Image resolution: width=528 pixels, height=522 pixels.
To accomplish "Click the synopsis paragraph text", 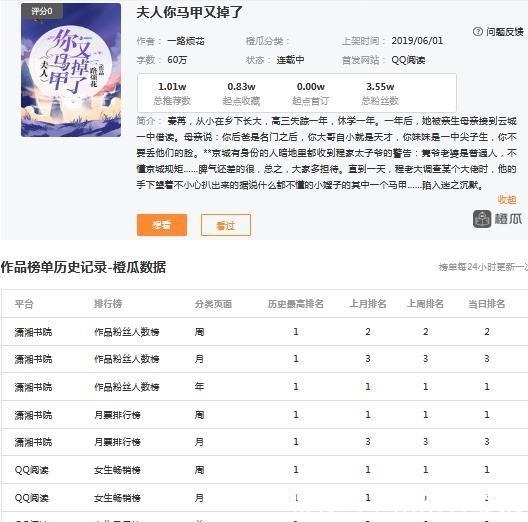I will pos(326,153).
